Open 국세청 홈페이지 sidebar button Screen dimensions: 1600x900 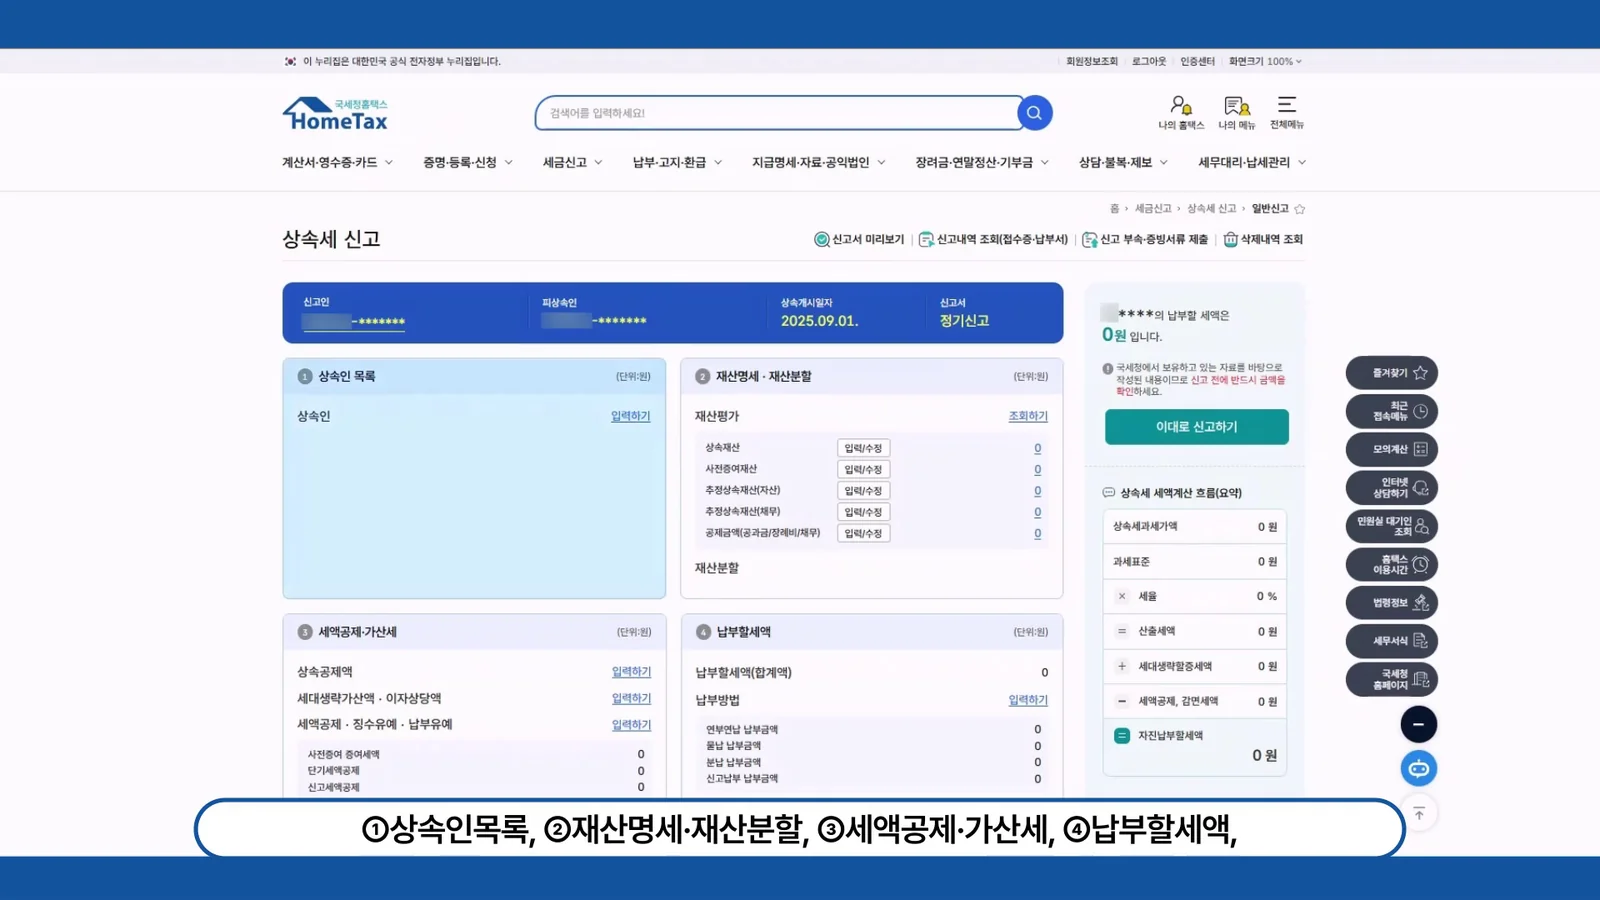click(1391, 679)
